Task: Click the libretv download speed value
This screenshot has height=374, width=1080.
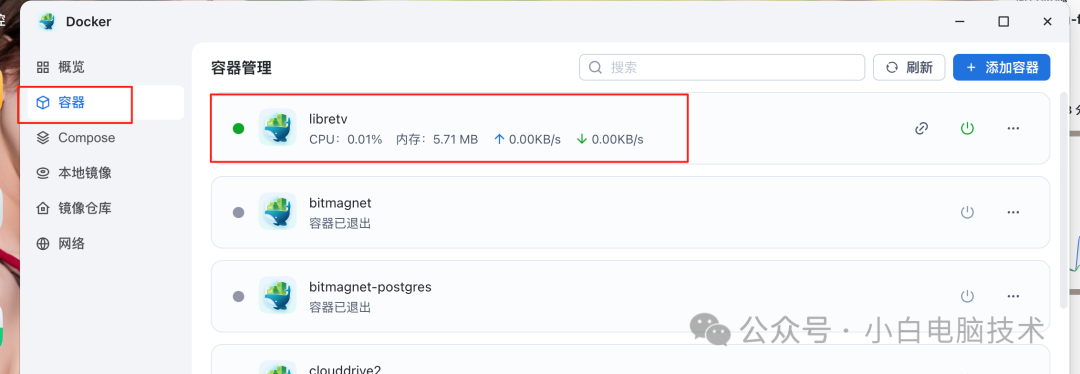Action: tap(610, 139)
